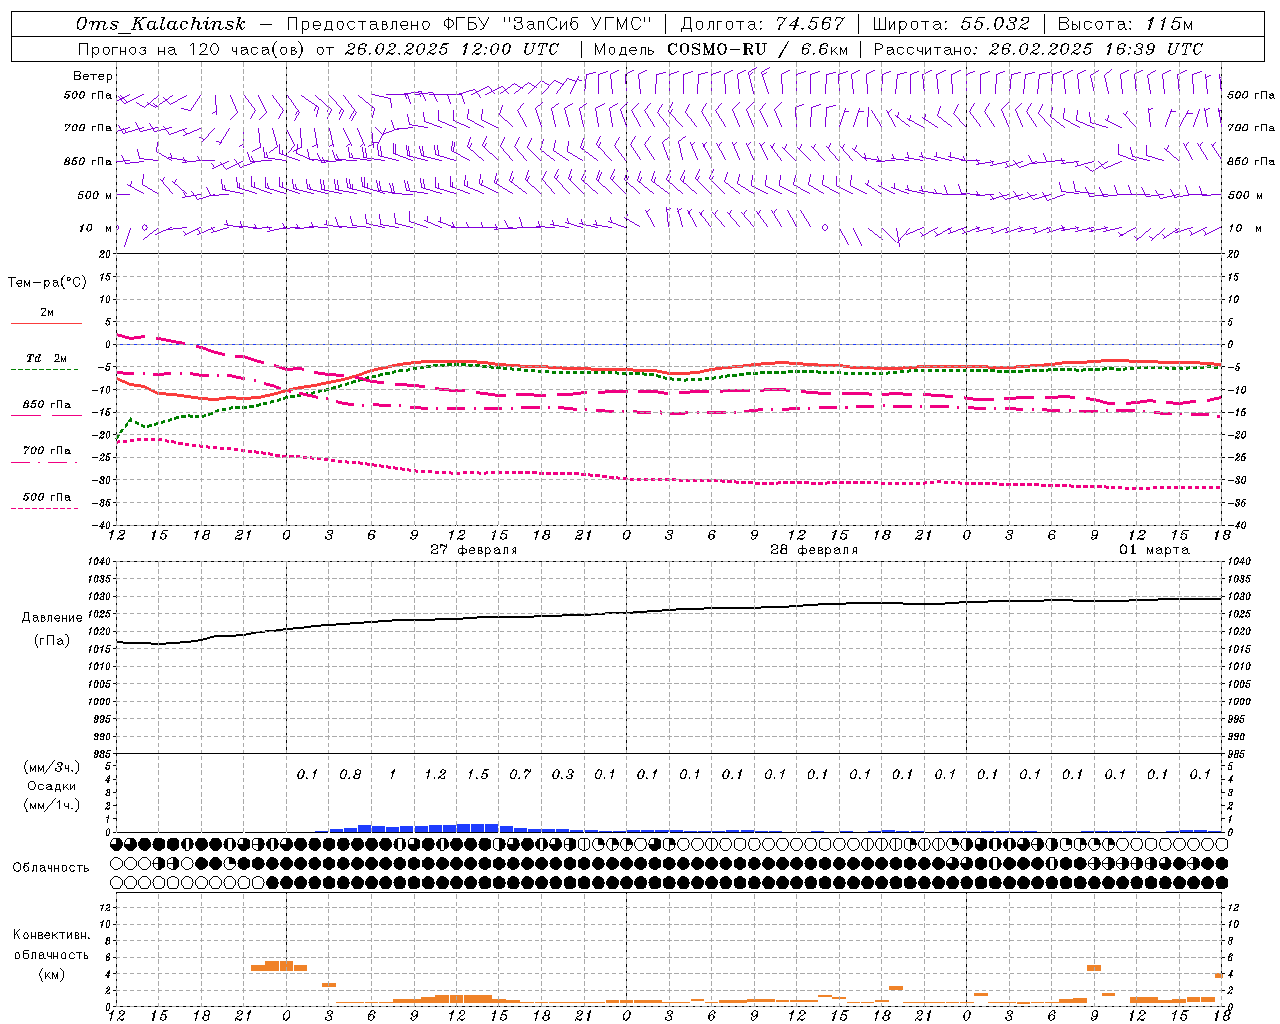The width and height of the screenshot is (1280, 1024).
Task: Select the model name COSMO-RU / 6.6км
Action: point(757,49)
